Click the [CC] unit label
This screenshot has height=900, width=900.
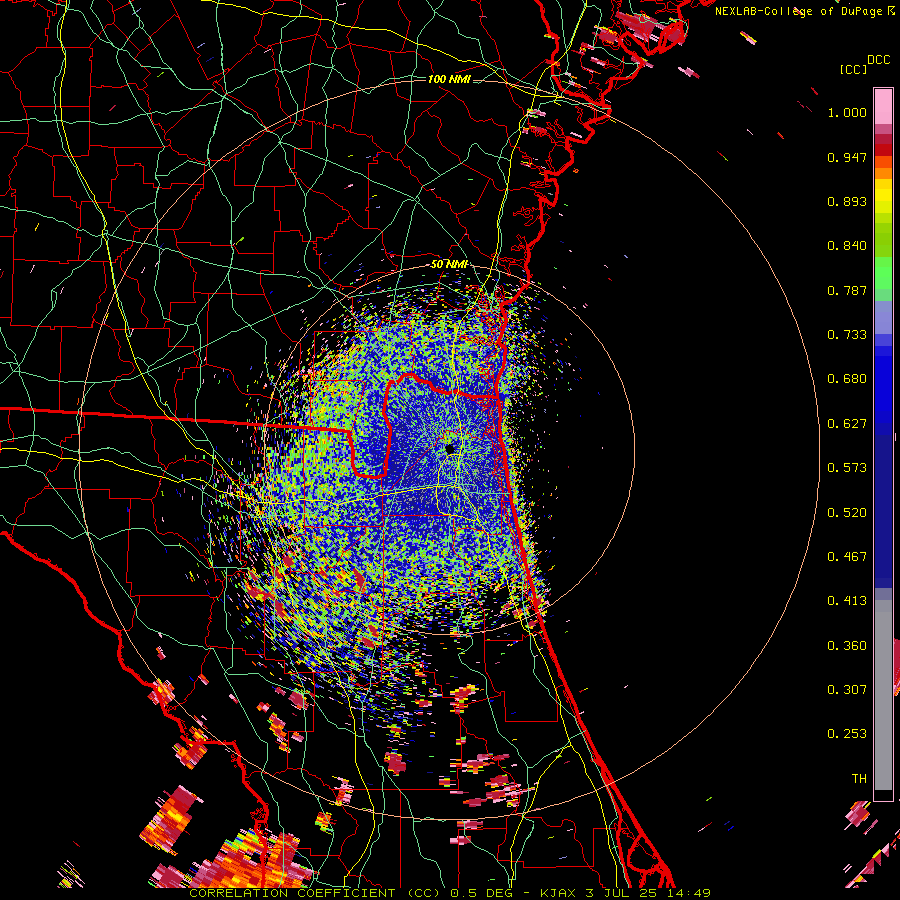point(854,69)
